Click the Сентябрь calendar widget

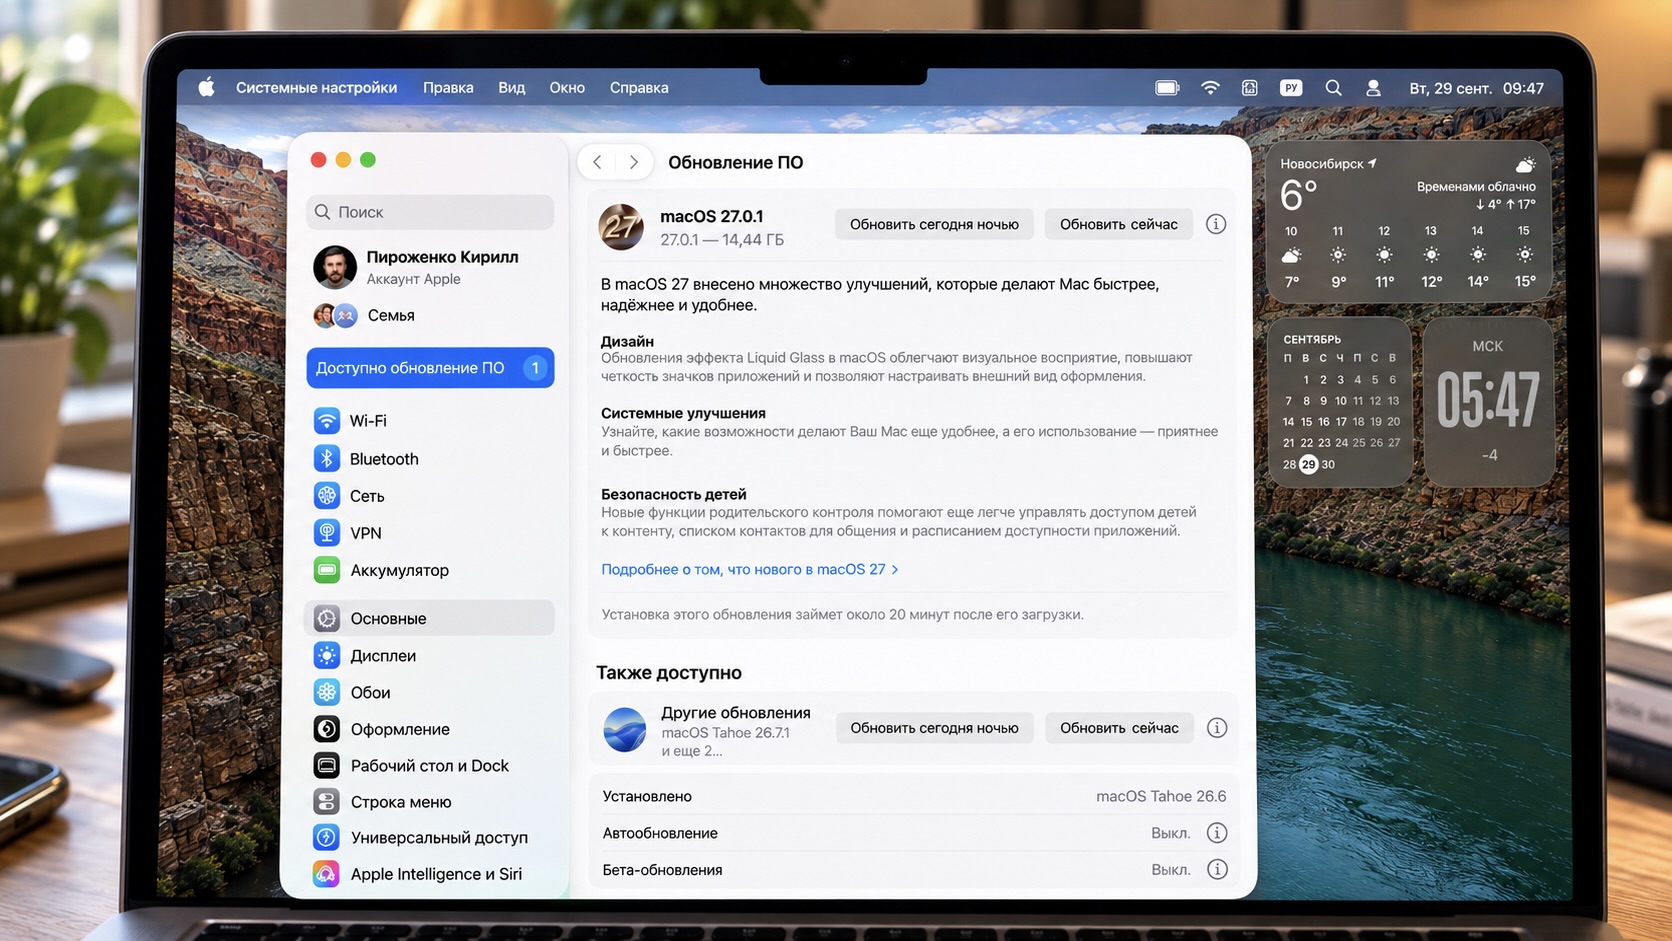click(1339, 402)
